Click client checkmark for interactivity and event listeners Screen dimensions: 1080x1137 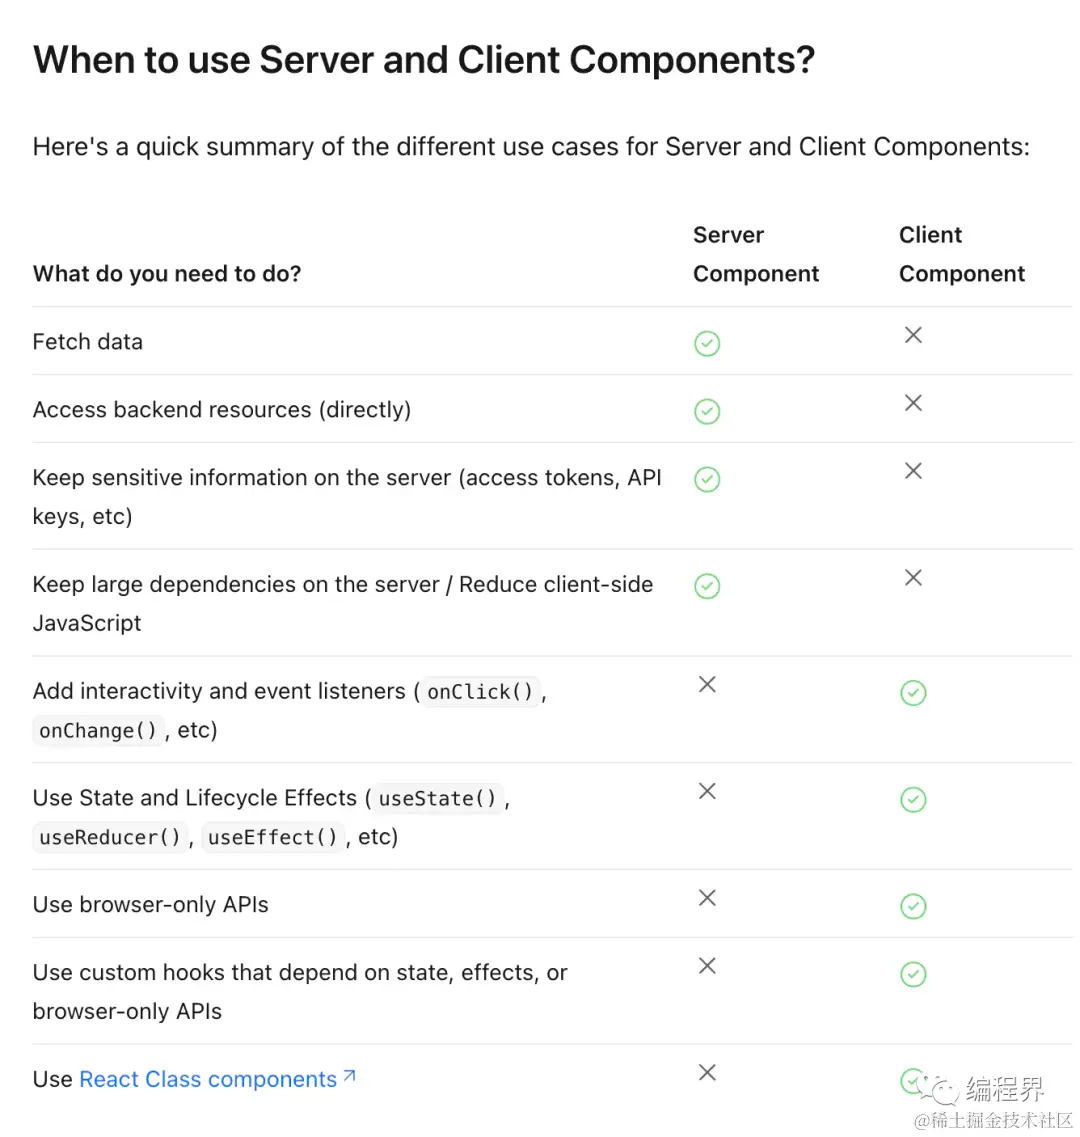[x=912, y=692]
